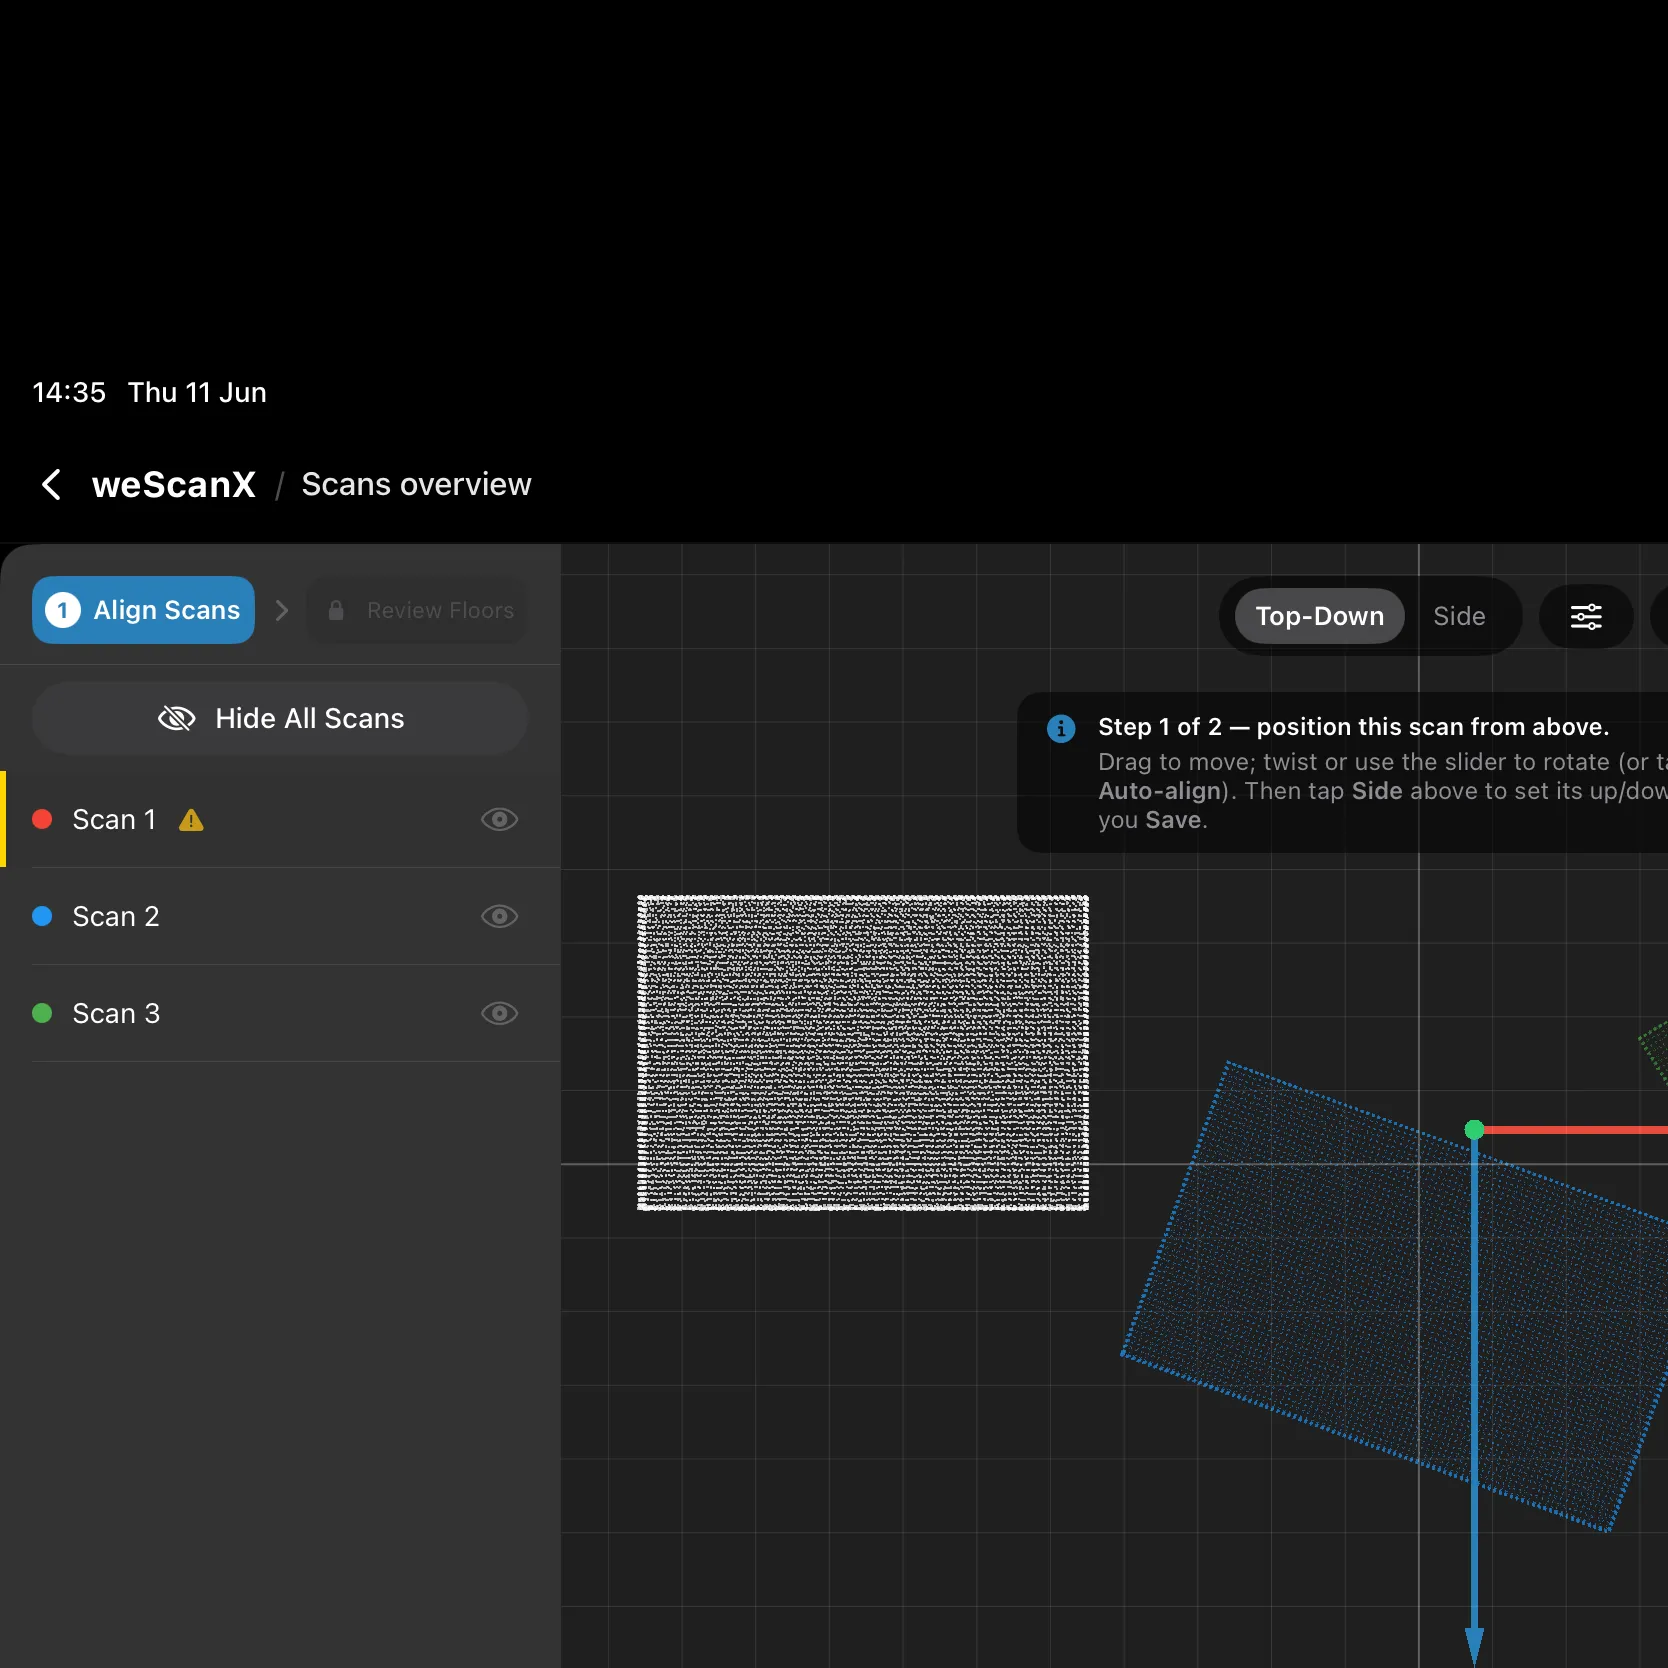This screenshot has width=1668, height=1668.
Task: Click the Thu 11 Jun date
Action: (x=197, y=392)
